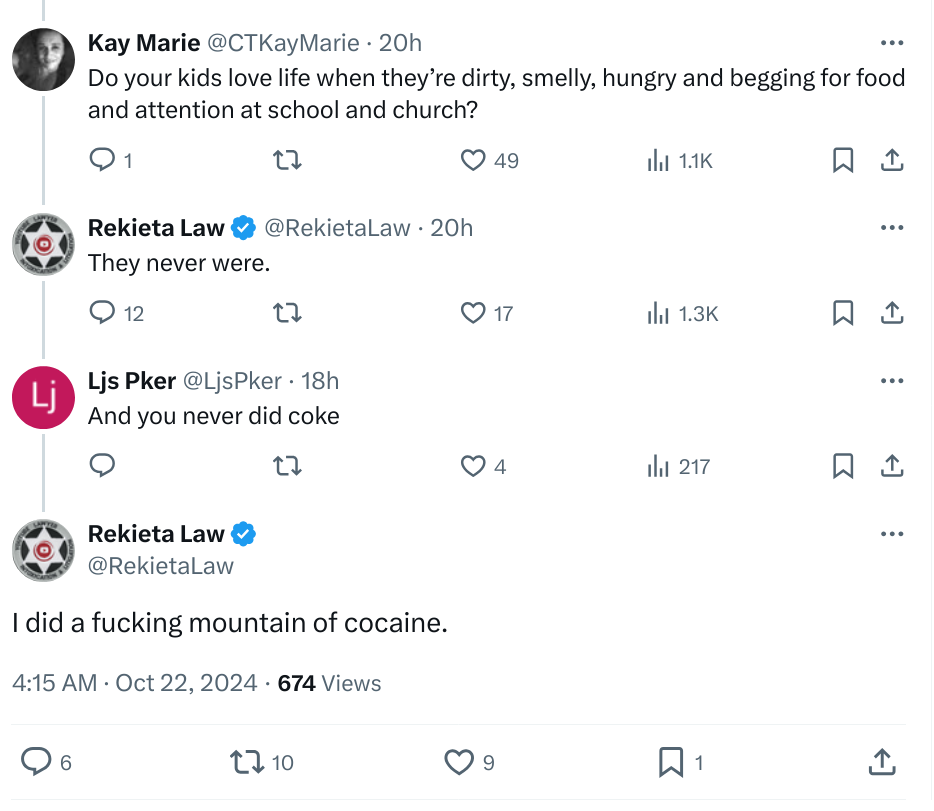Open Ljs Pker's pink avatar
This screenshot has width=934, height=811.
click(43, 397)
